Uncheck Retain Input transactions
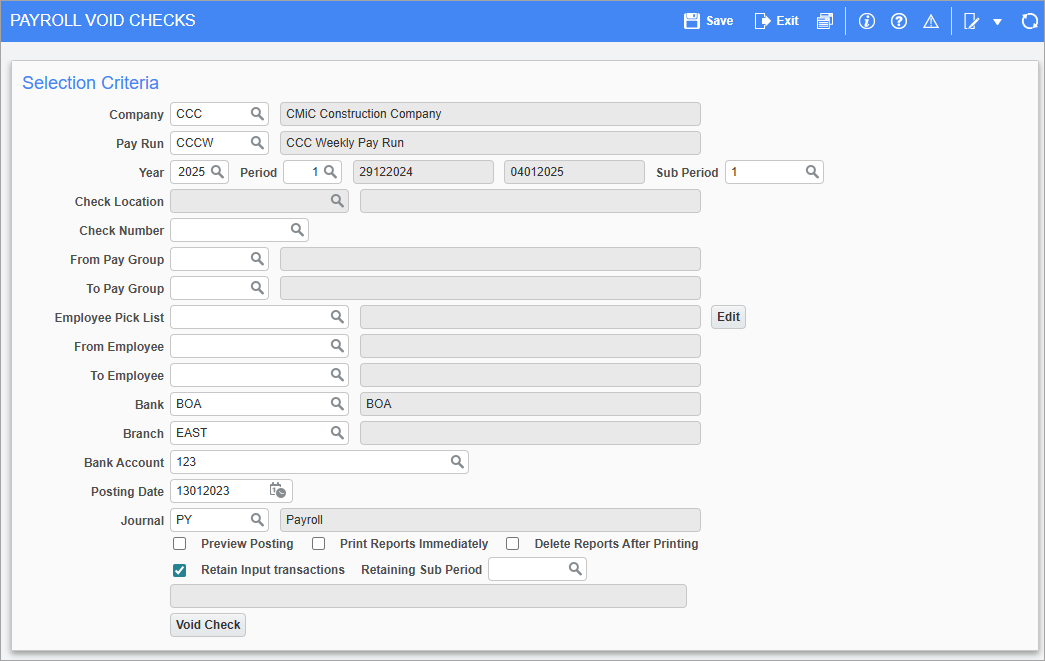Viewport: 1045px width, 661px height. tap(179, 569)
